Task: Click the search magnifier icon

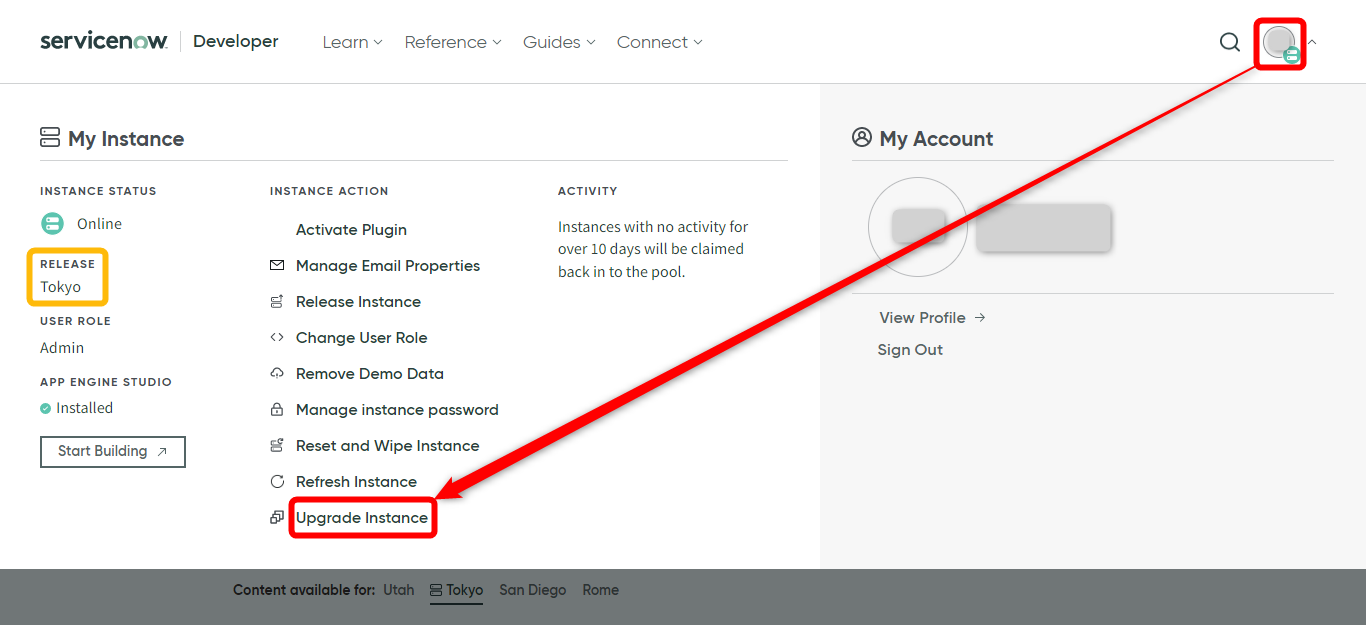Action: (x=1229, y=42)
